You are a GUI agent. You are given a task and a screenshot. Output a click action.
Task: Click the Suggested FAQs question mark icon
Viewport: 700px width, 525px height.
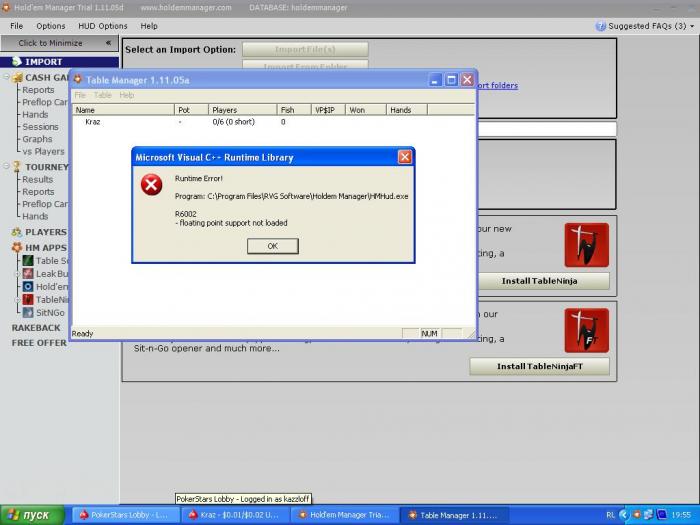tap(600, 26)
